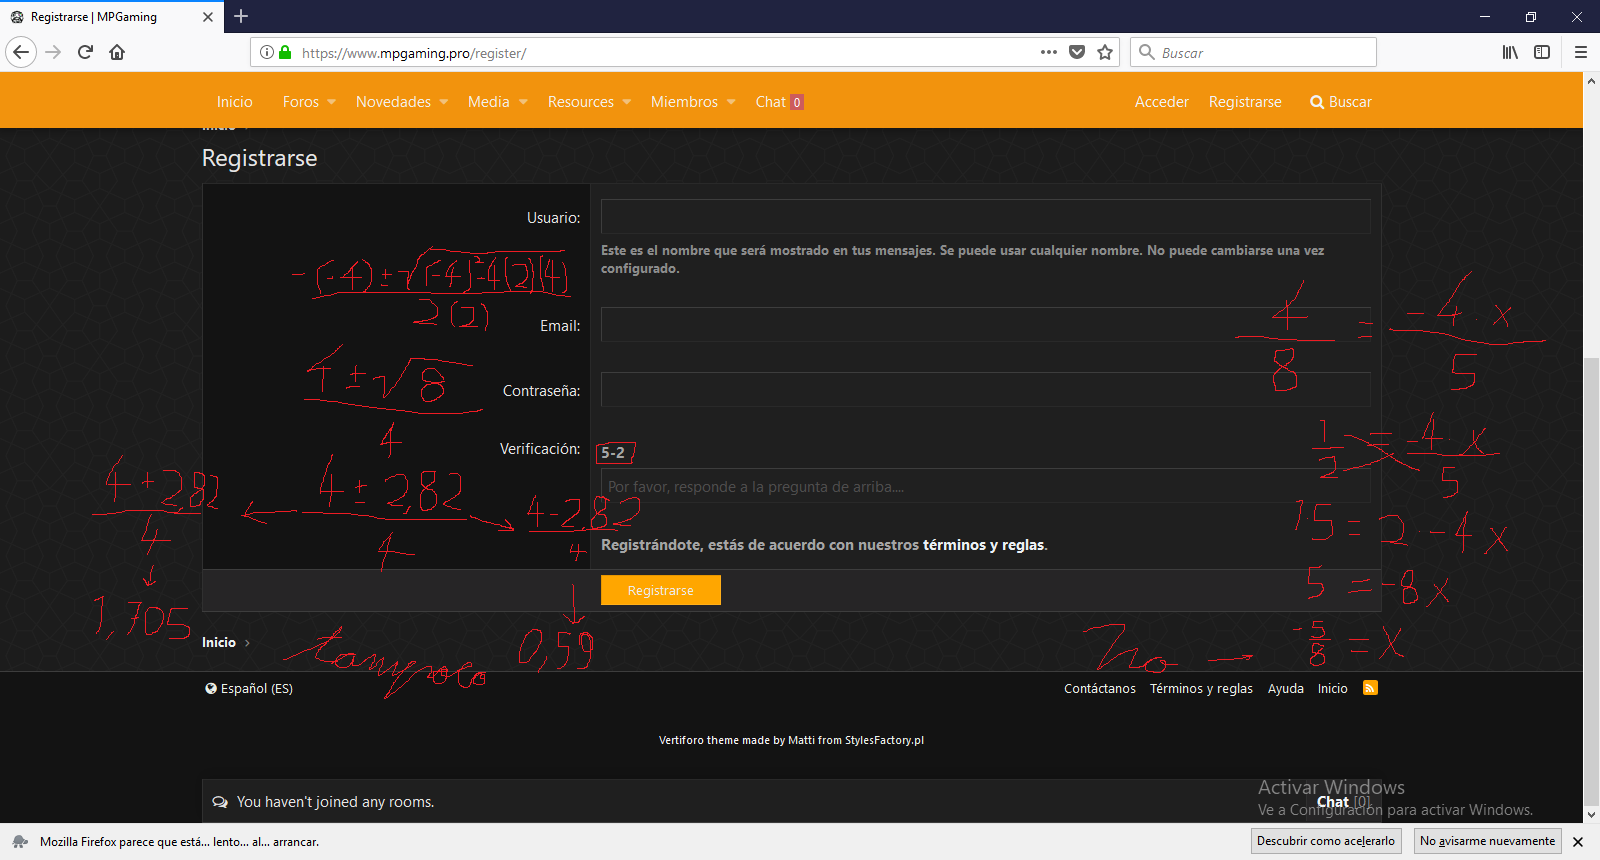Go to Inicio in navigation bar
This screenshot has width=1600, height=860.
[x=234, y=102]
